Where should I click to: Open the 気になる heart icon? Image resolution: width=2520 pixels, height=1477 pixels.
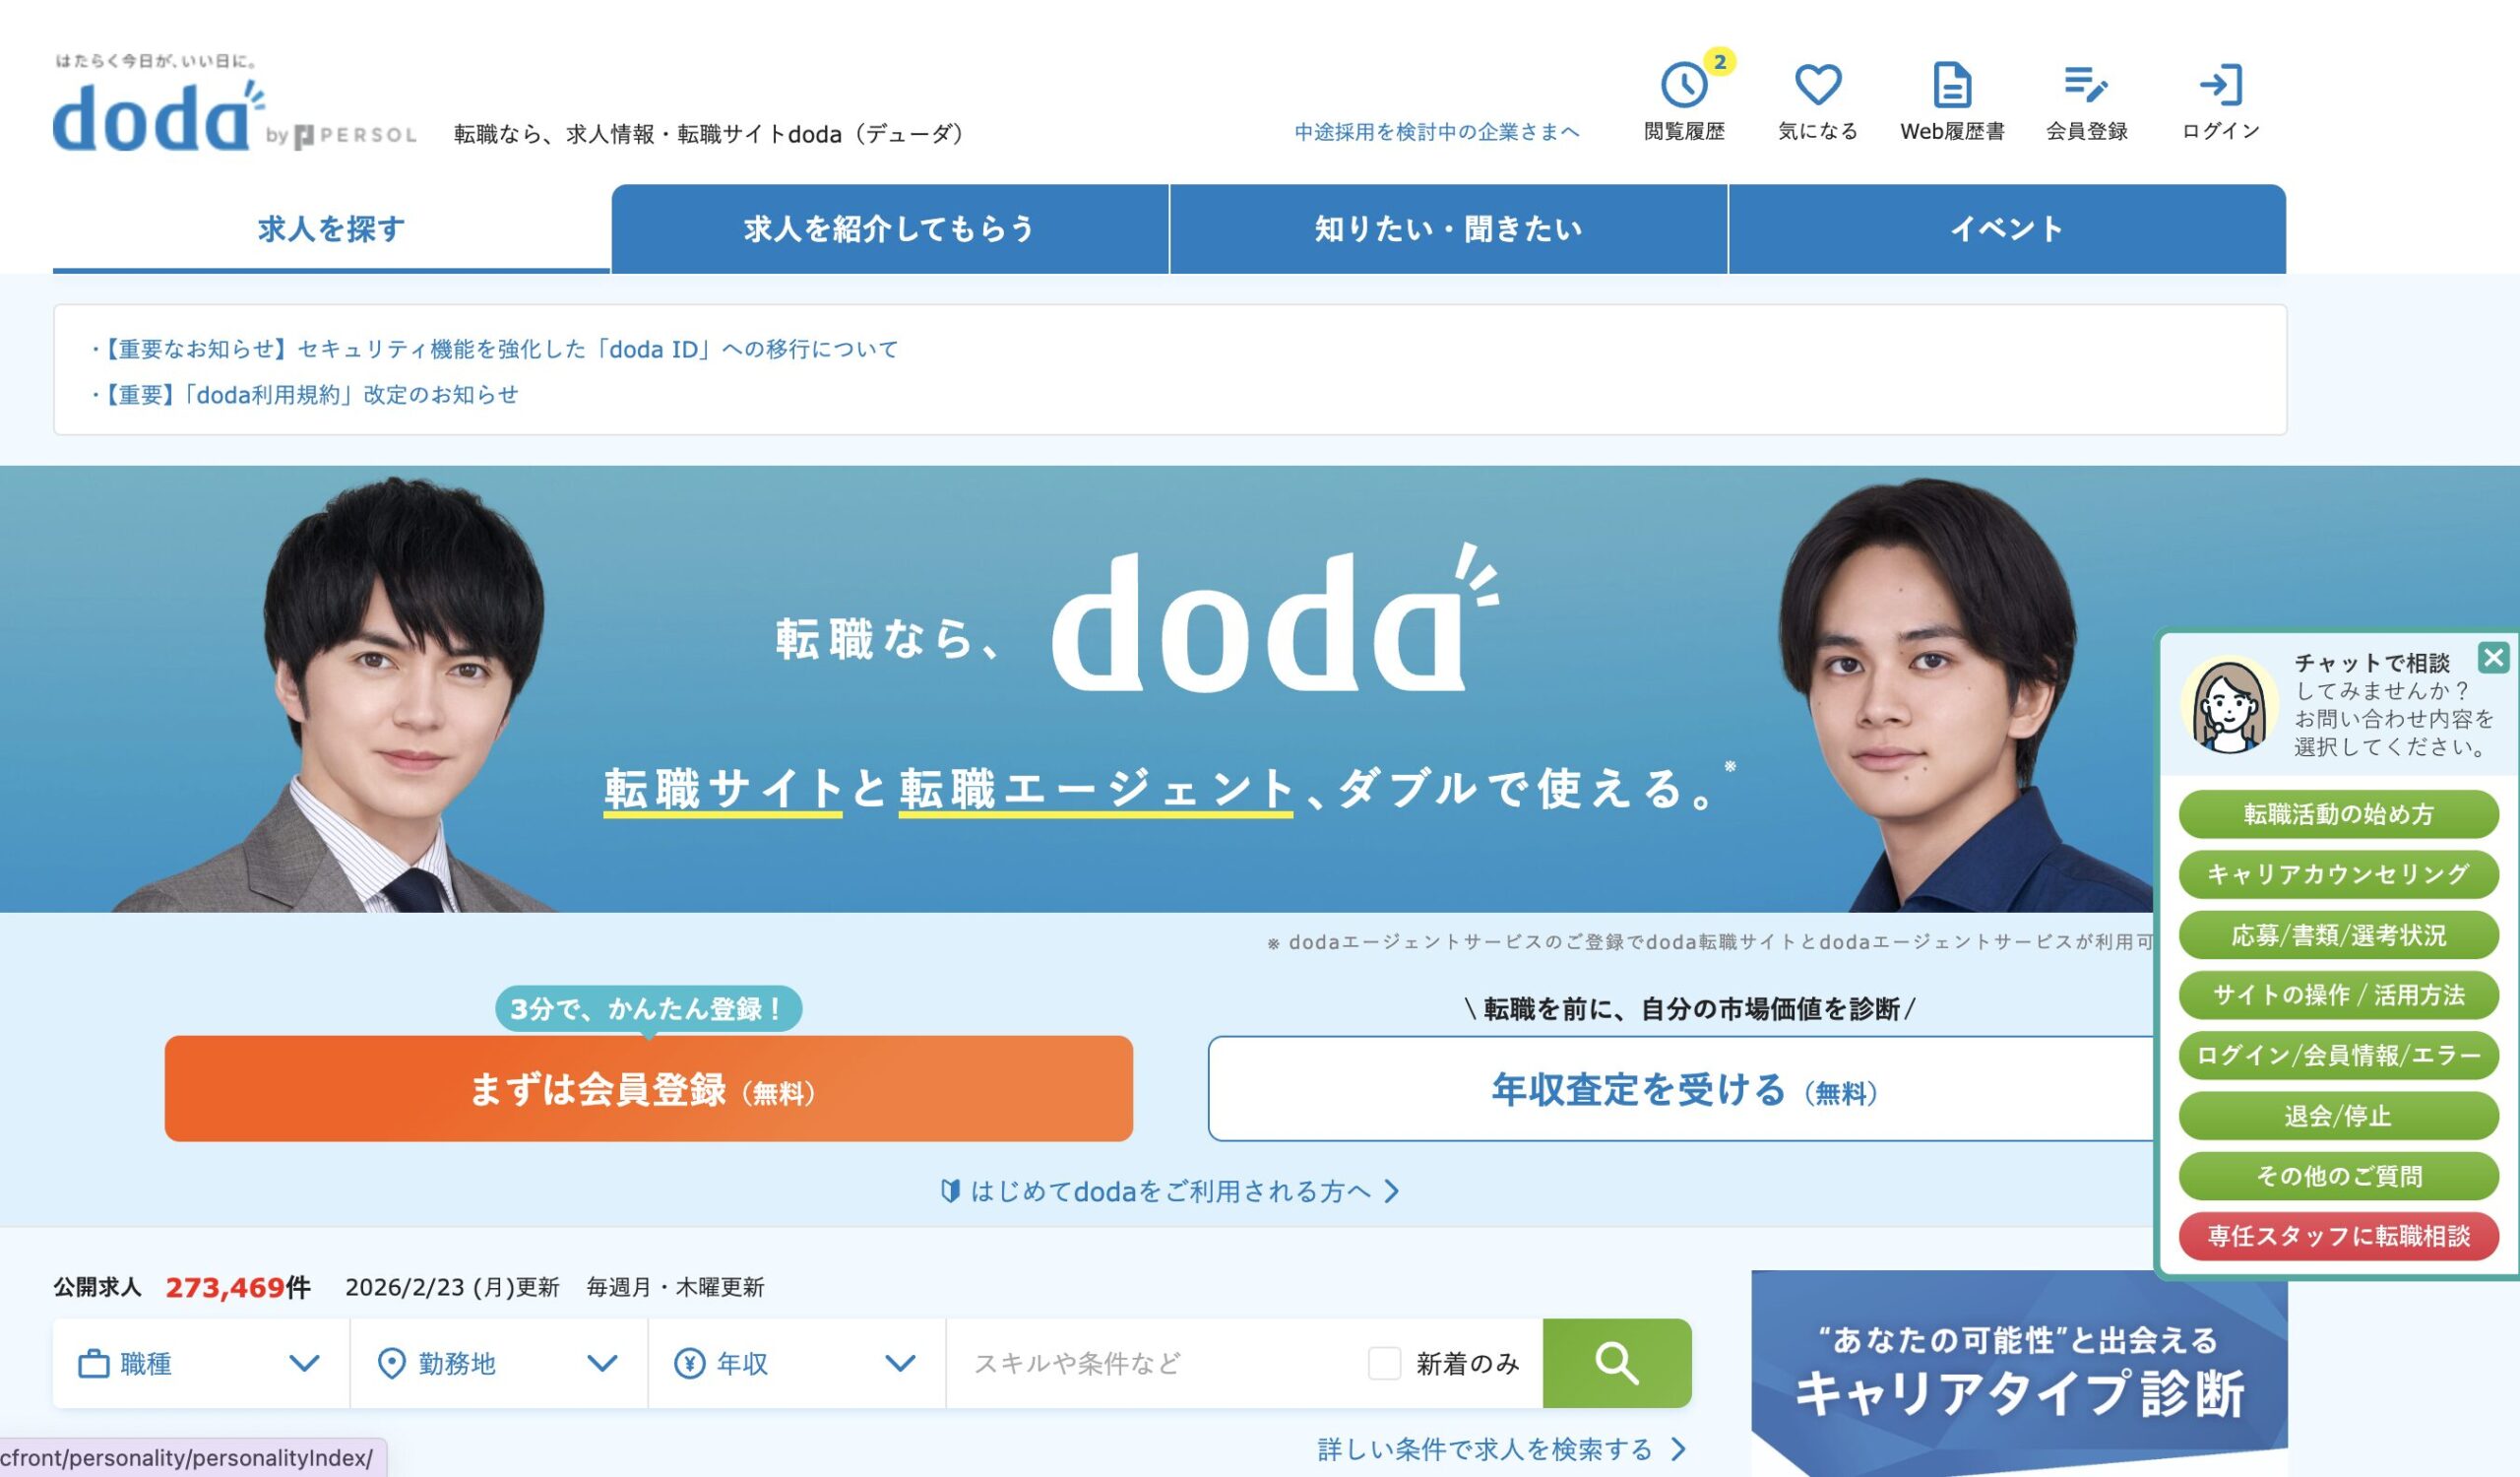[x=1817, y=85]
